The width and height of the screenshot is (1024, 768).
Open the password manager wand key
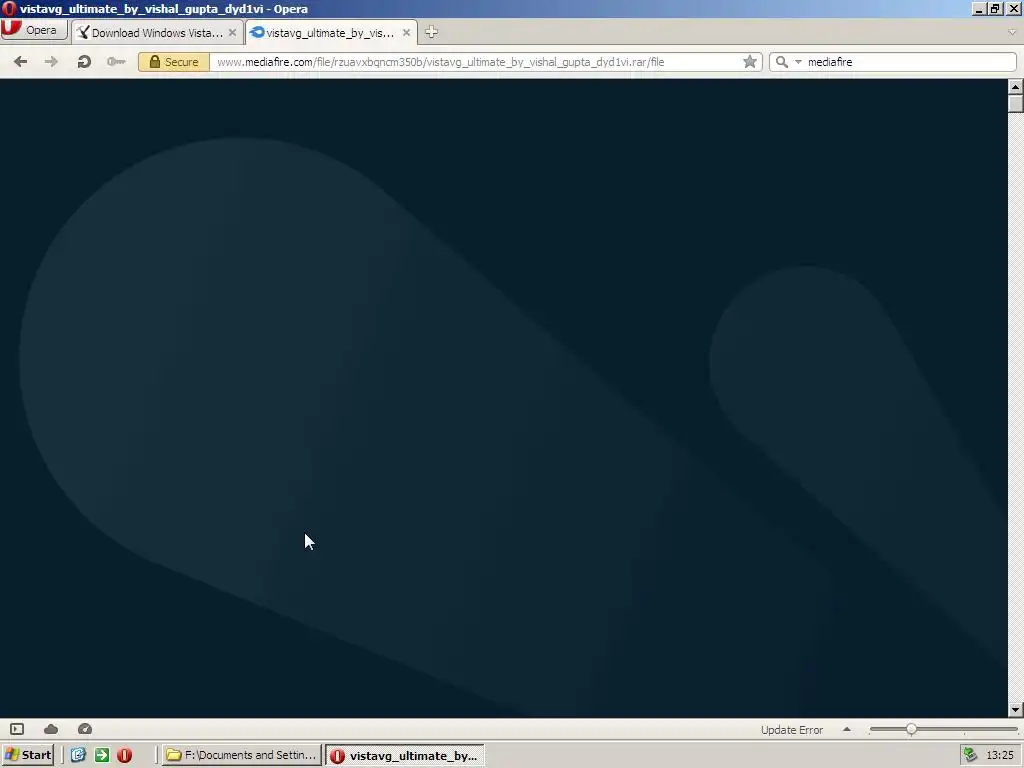[x=116, y=61]
